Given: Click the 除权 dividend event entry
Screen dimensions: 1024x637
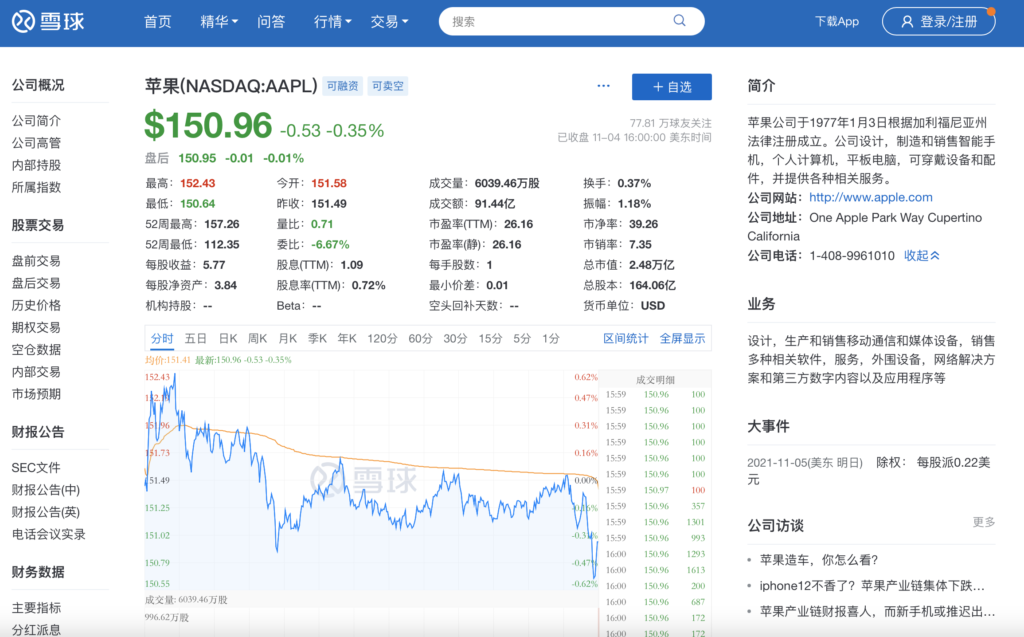Looking at the screenshot, I should click(x=870, y=471).
